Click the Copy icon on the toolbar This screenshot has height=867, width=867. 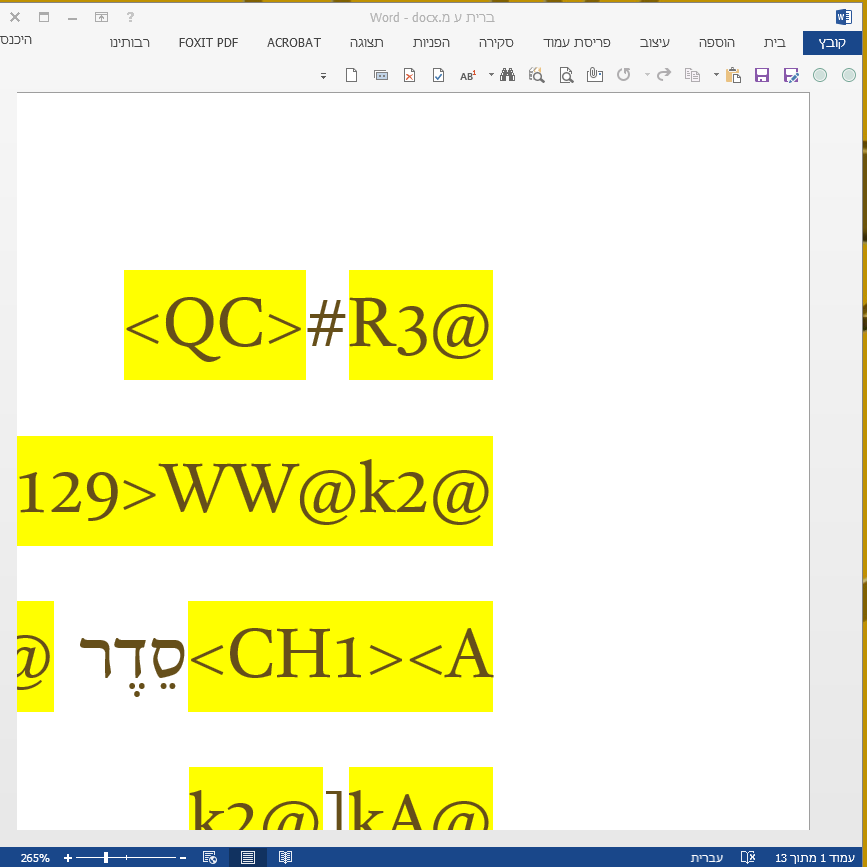pyautogui.click(x=692, y=74)
